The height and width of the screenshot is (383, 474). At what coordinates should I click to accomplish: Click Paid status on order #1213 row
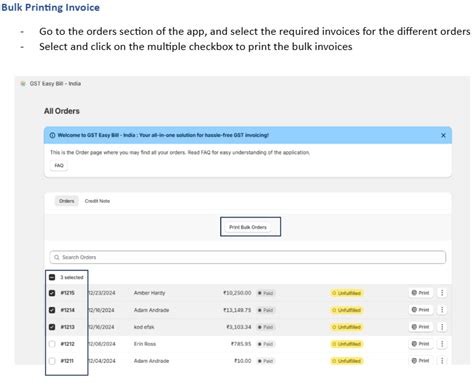[x=266, y=327]
